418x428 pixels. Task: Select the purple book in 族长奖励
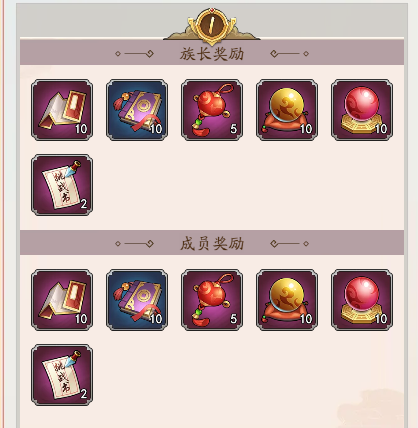click(x=137, y=110)
